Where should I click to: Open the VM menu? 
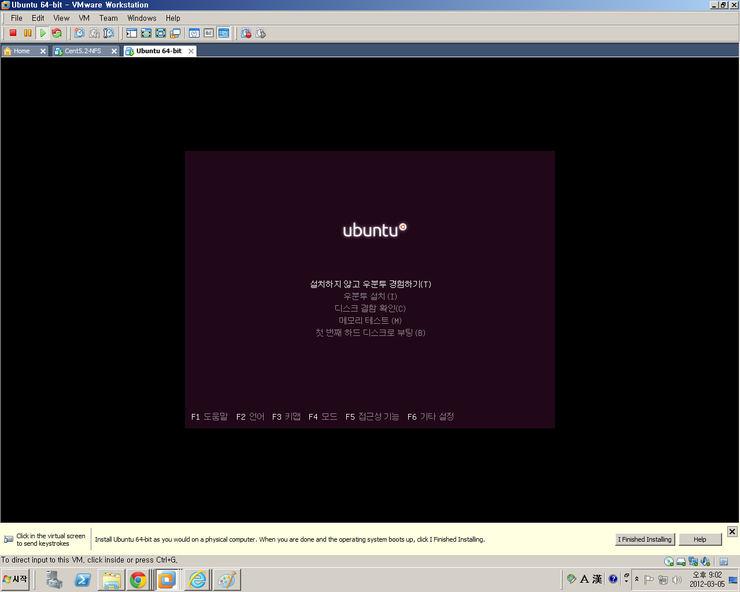pos(84,18)
